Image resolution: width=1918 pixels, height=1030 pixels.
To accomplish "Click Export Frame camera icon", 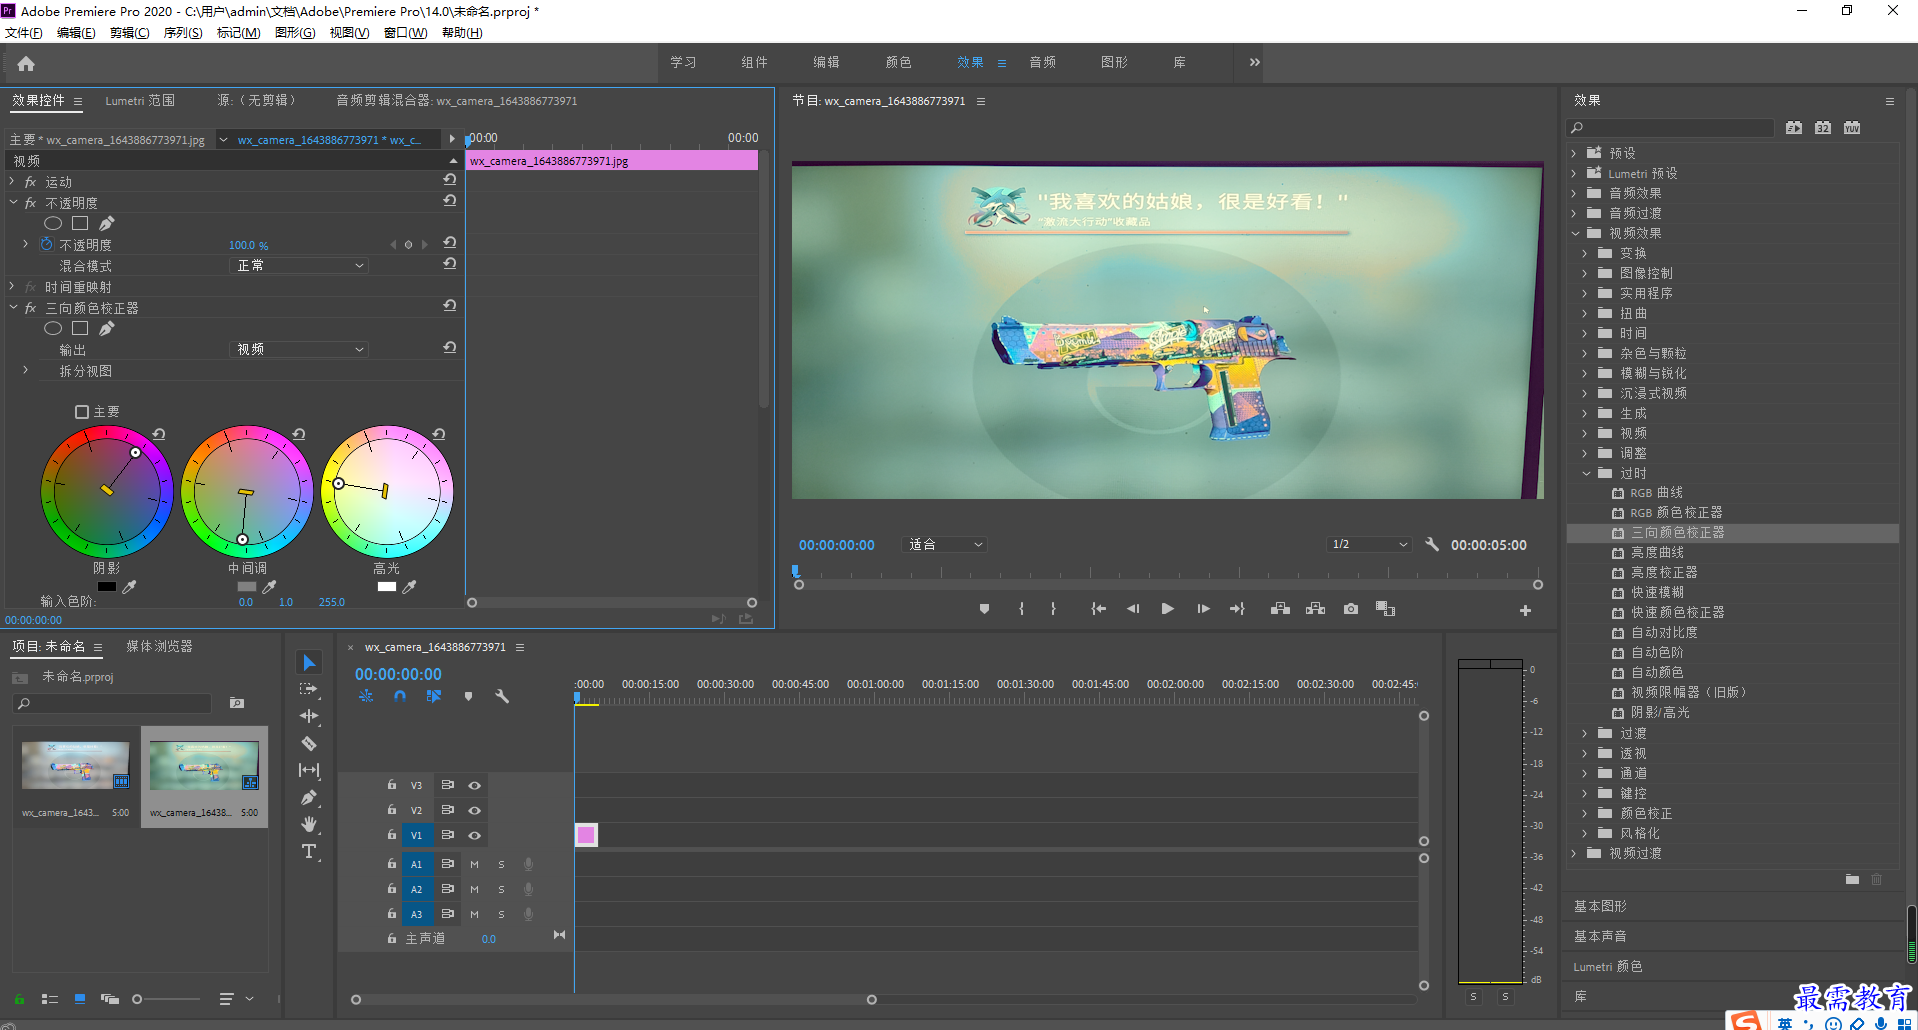I will pyautogui.click(x=1351, y=609).
